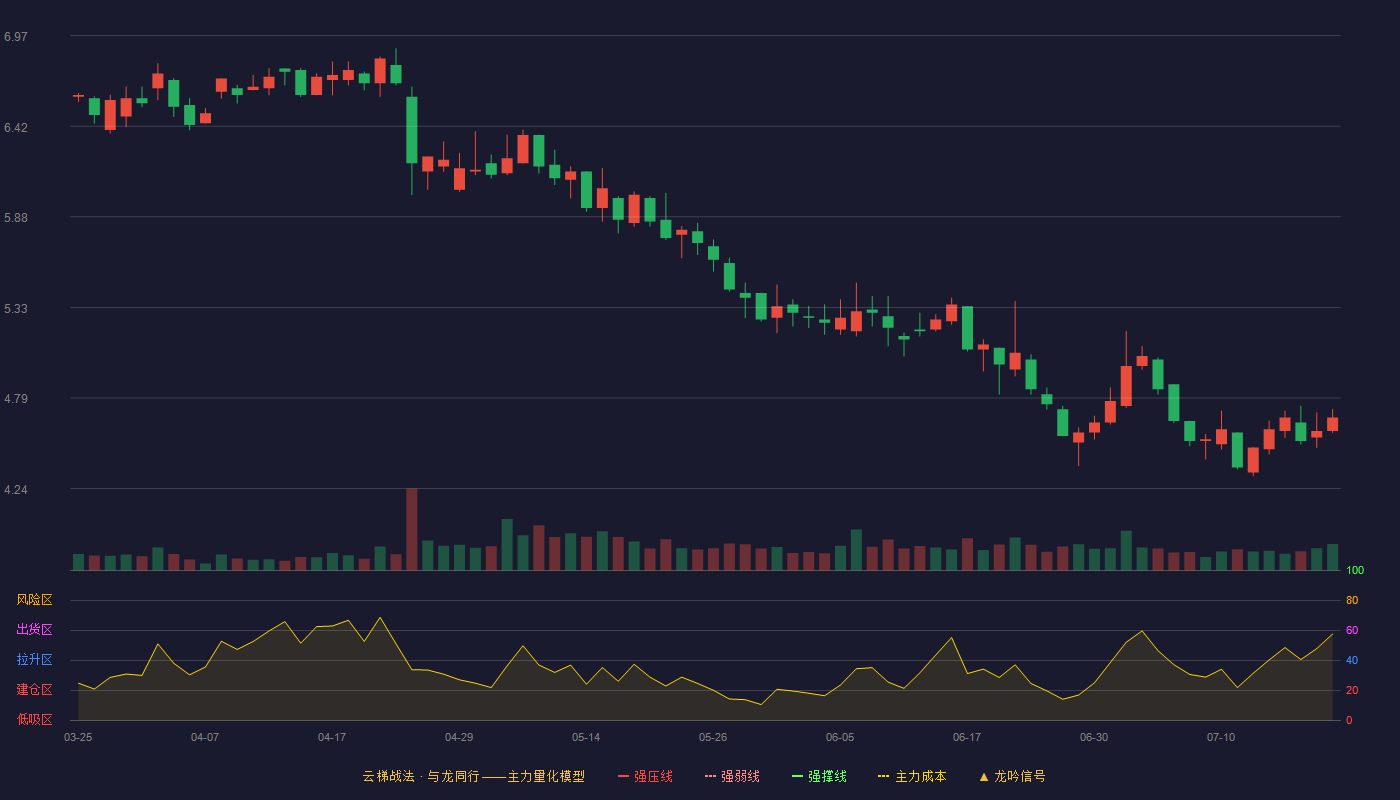The image size is (1400, 800).
Task: Click the last red candlestick on the chart
Action: (x=1332, y=424)
